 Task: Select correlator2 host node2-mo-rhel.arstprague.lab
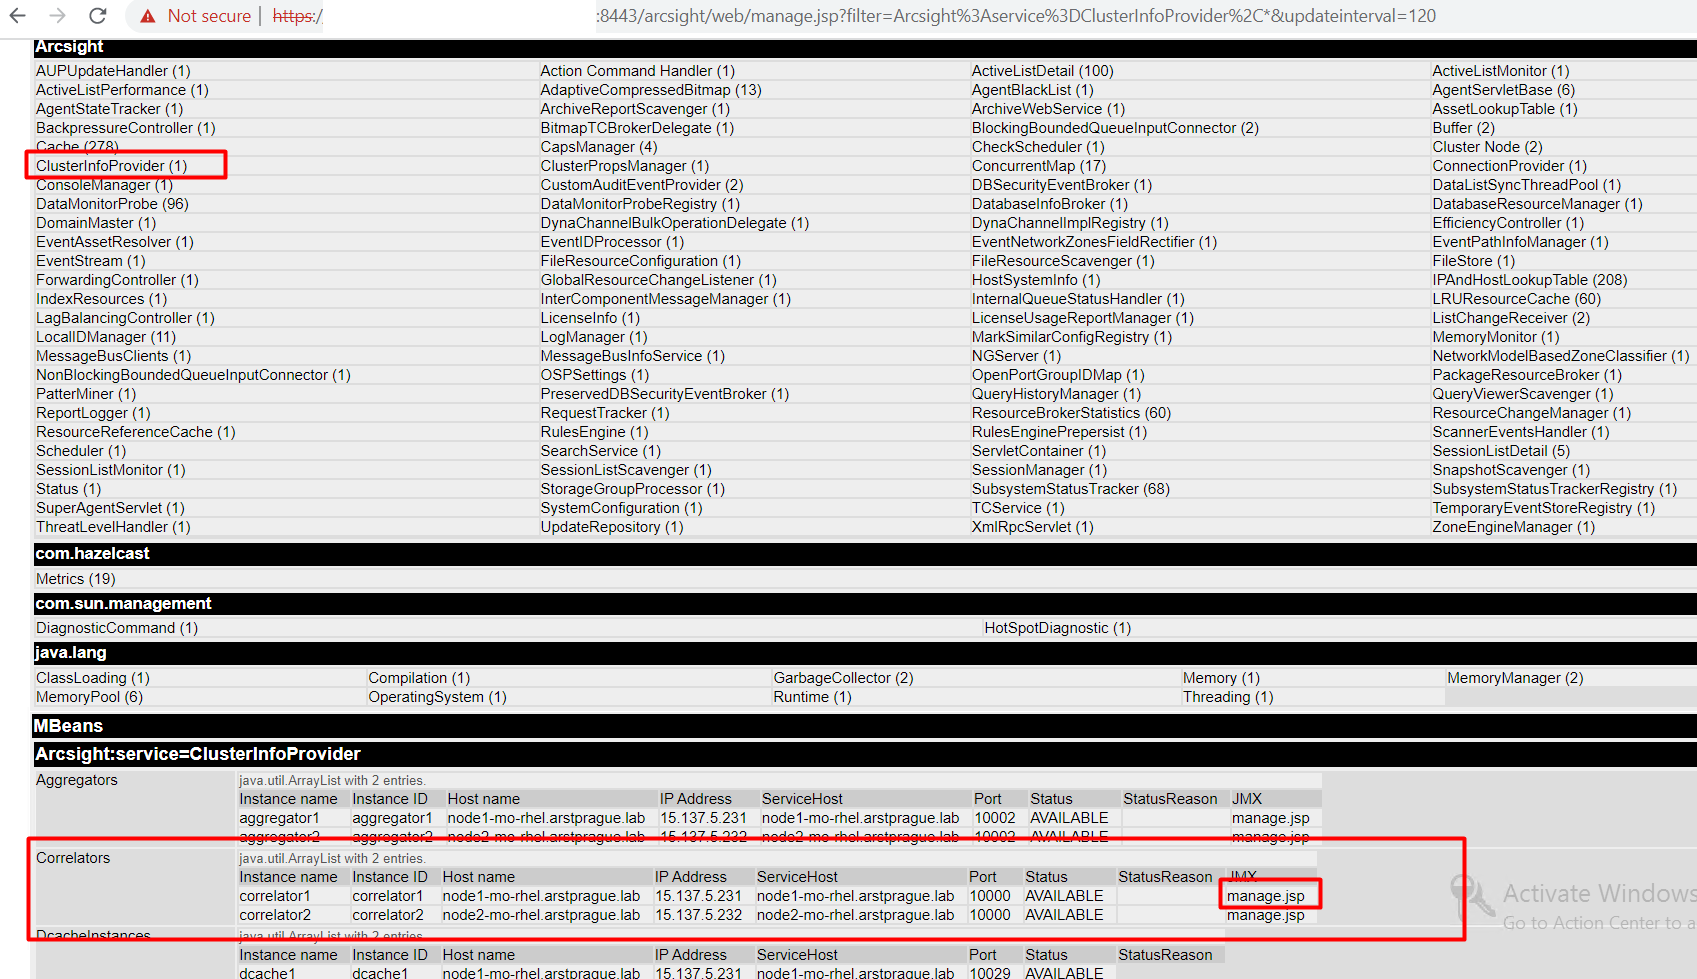[x=541, y=915]
